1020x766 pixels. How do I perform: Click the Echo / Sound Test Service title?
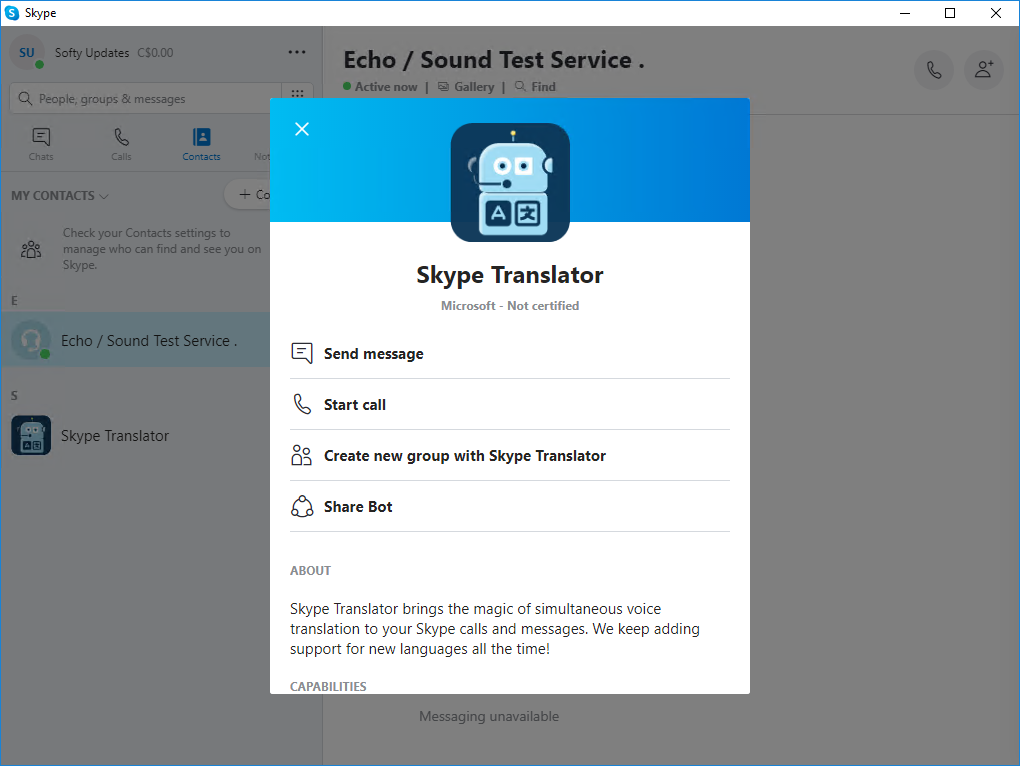(x=494, y=60)
